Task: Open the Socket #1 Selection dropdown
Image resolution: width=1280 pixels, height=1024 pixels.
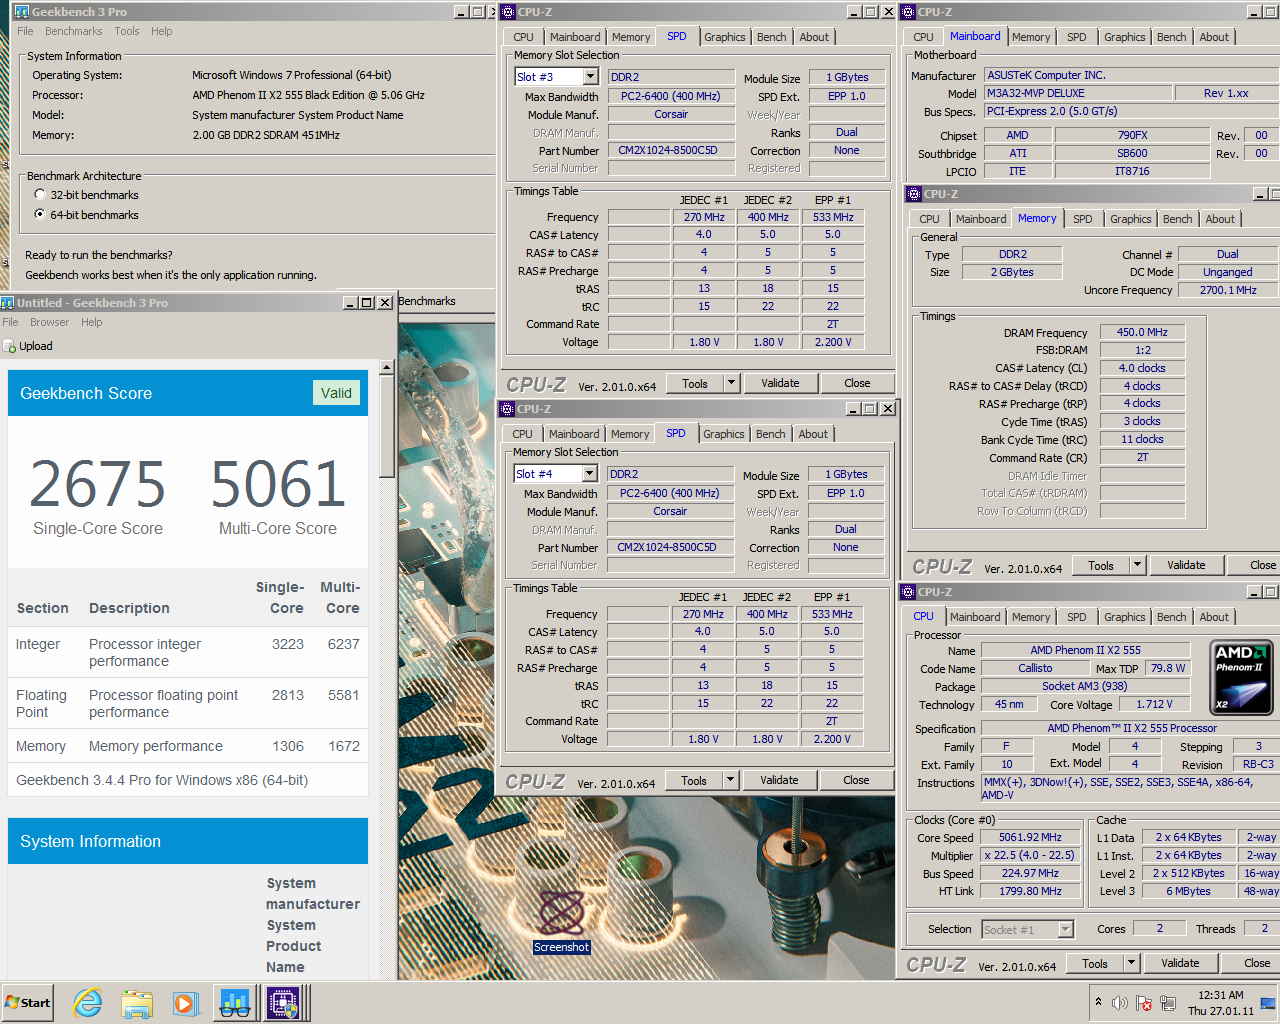Action: click(1065, 930)
